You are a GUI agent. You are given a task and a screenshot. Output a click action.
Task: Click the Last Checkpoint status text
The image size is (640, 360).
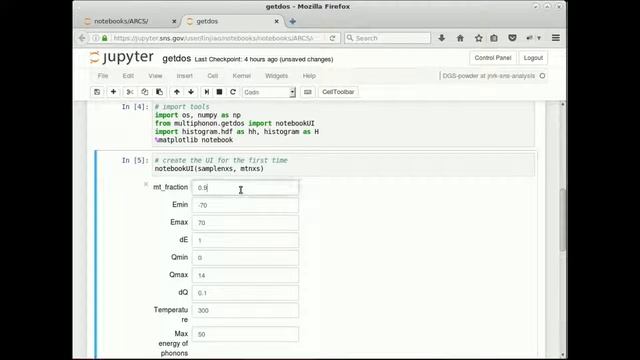coord(264,60)
